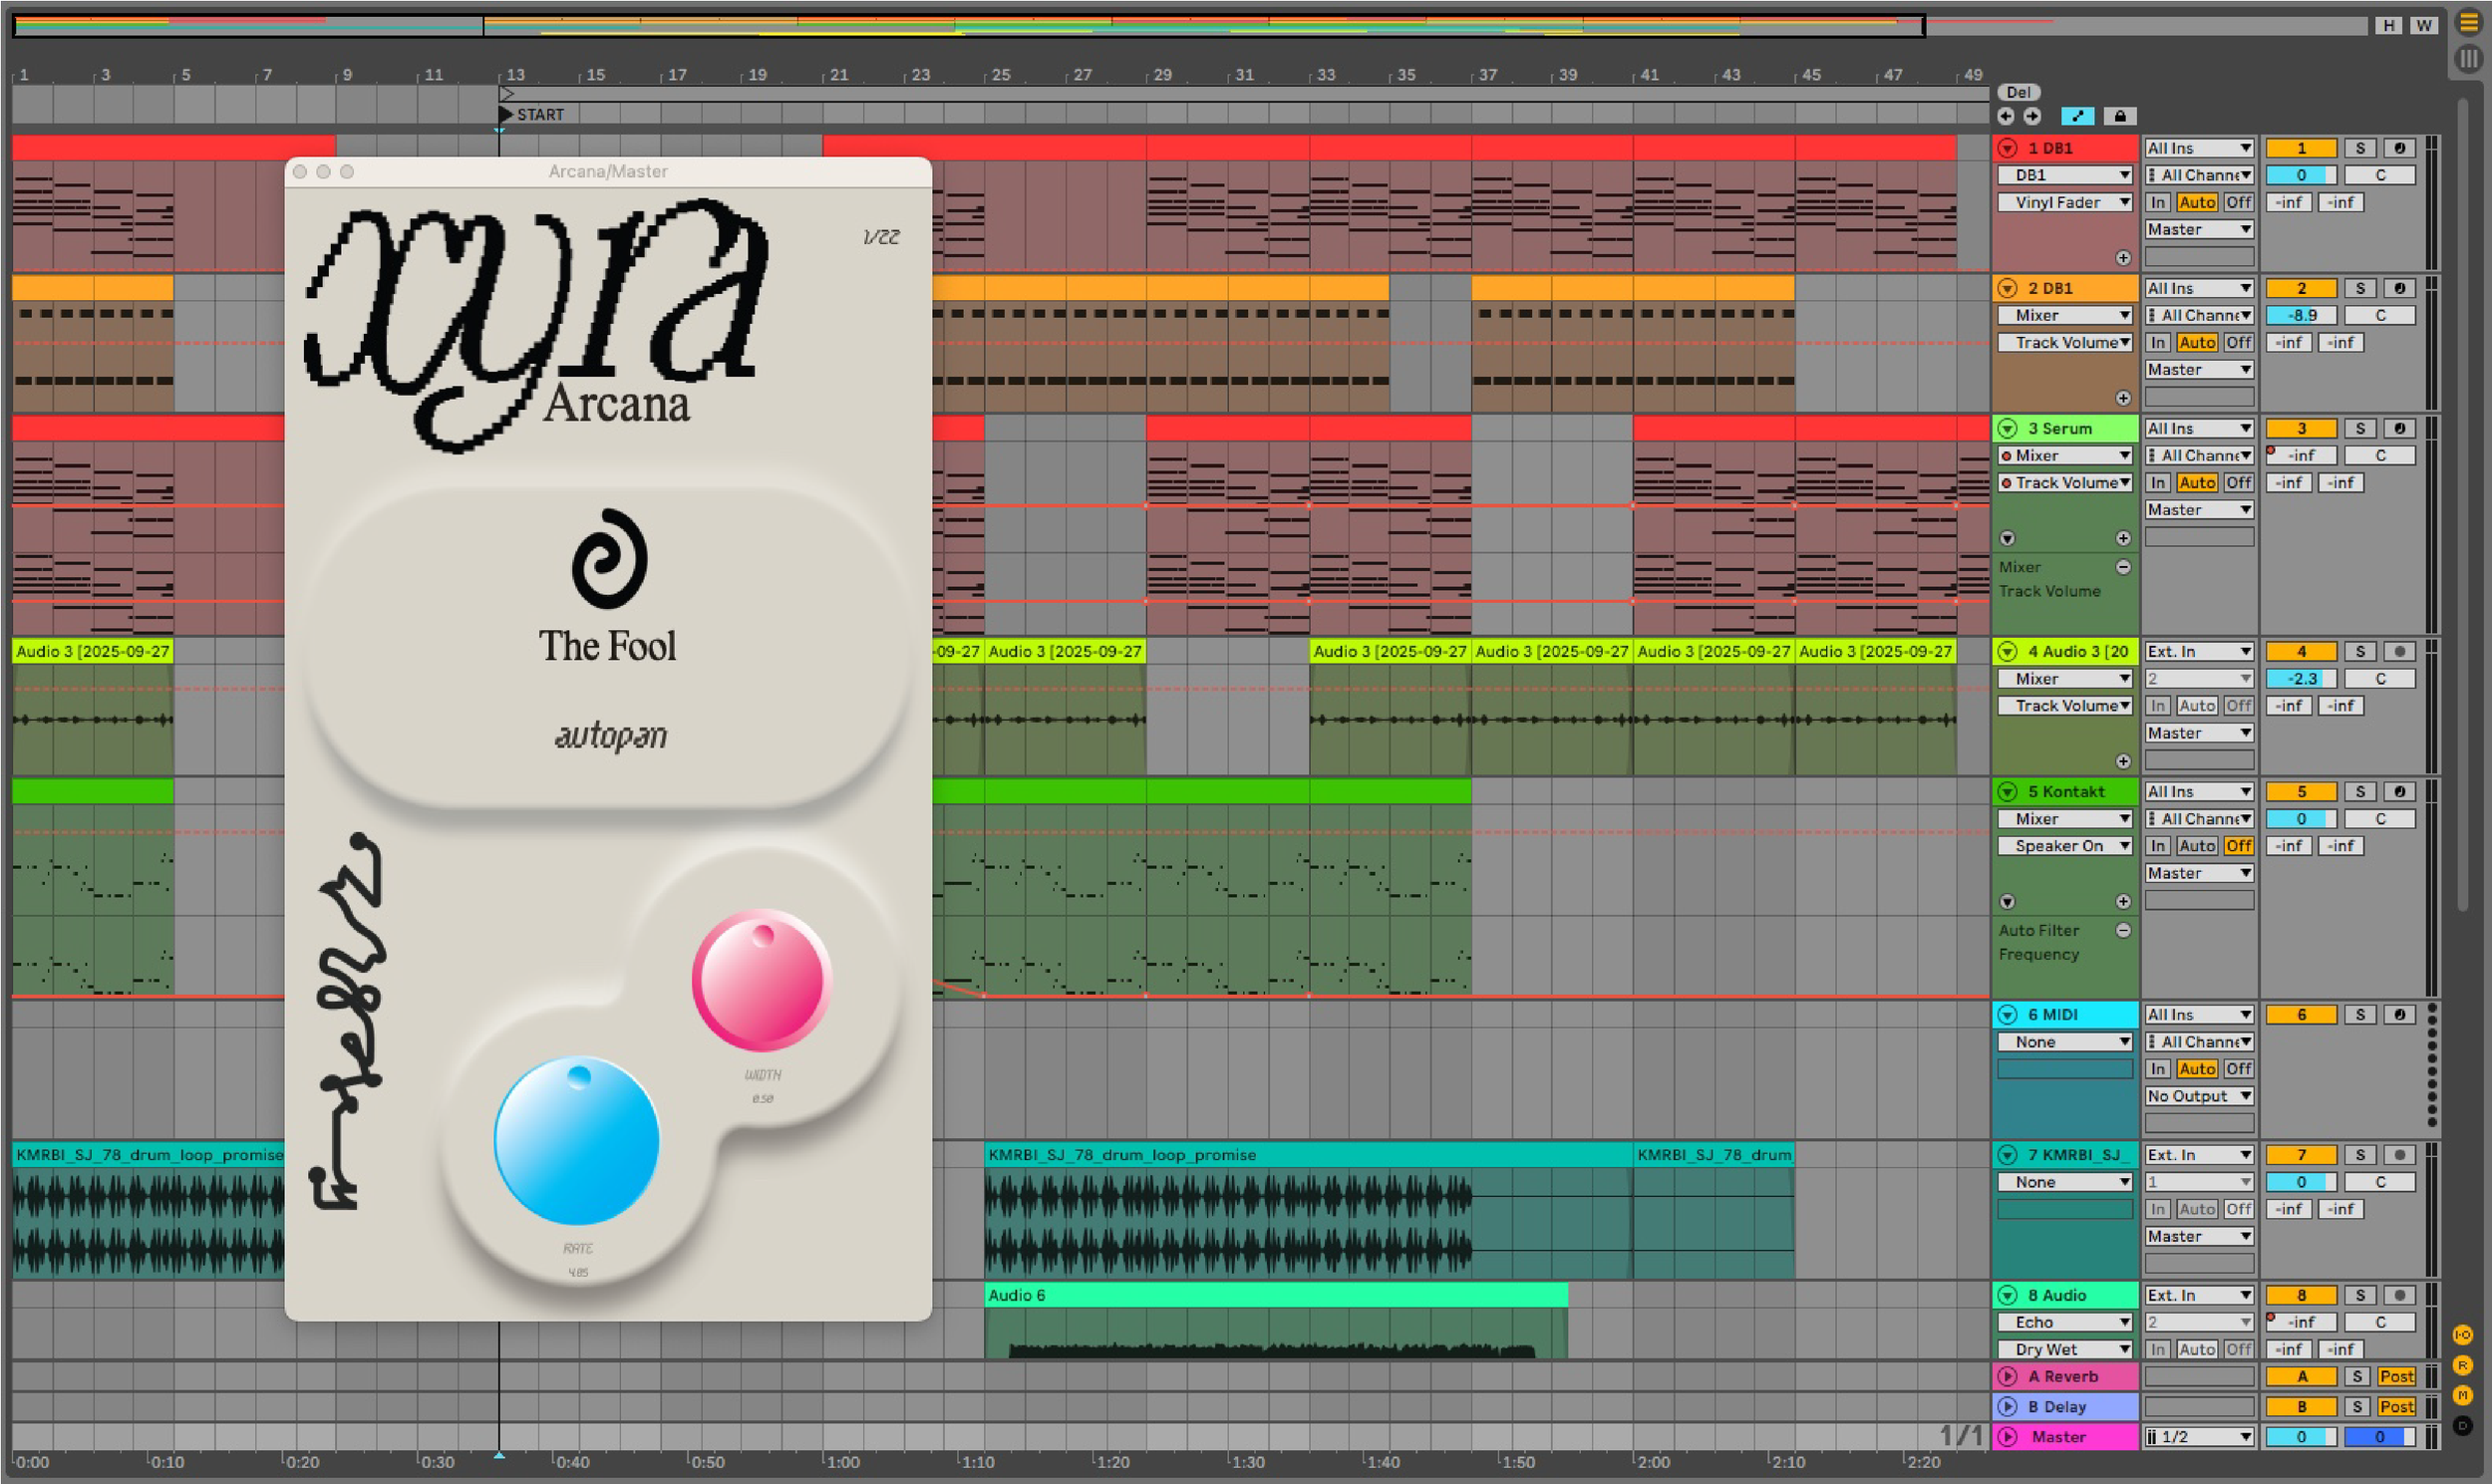Toggle track 2 activator button
The width and height of the screenshot is (2492, 1484).
click(x=2301, y=288)
